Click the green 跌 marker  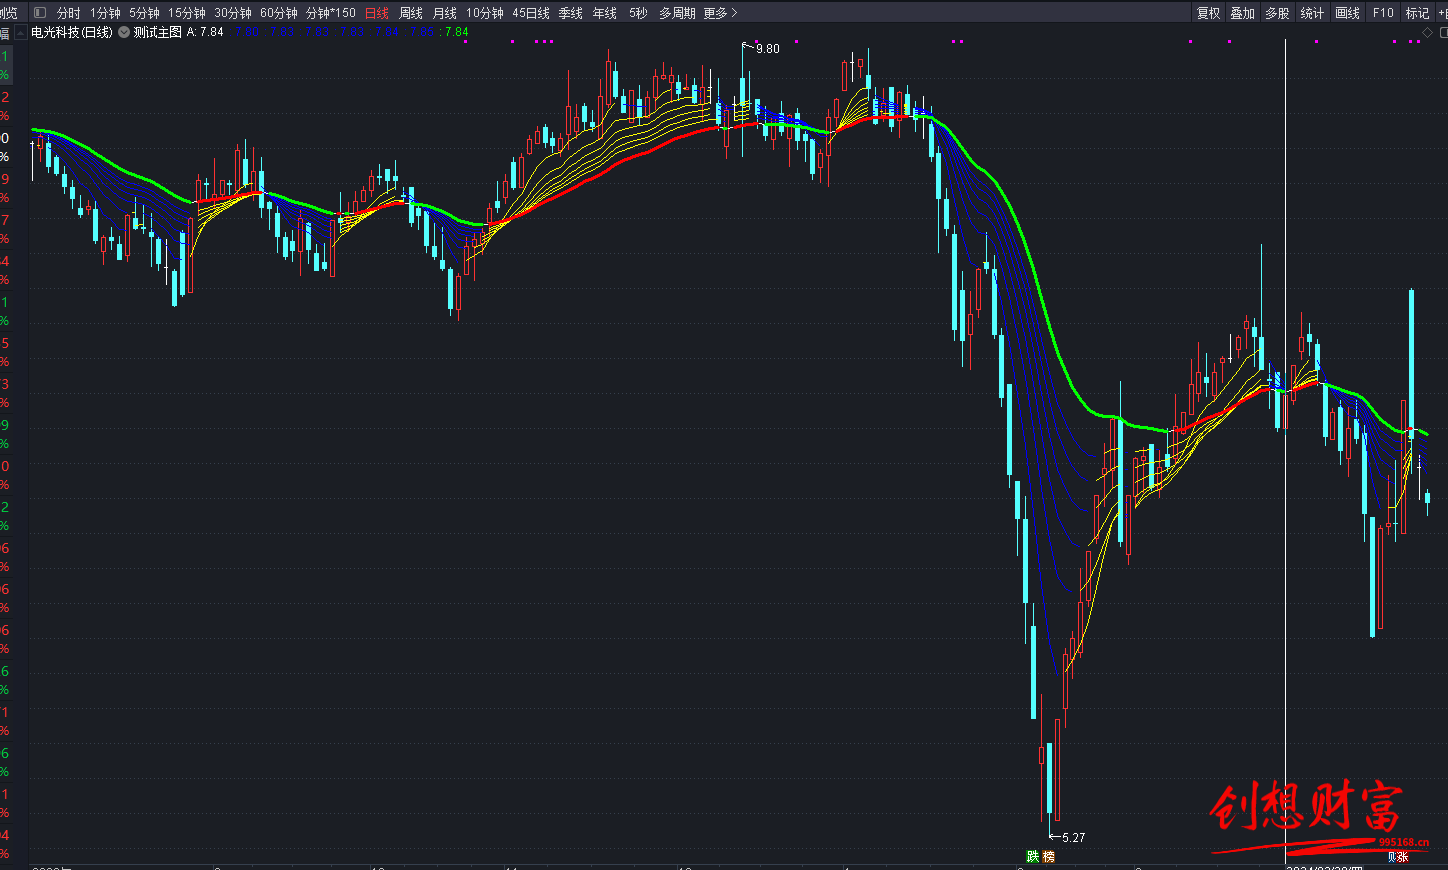pos(1033,856)
